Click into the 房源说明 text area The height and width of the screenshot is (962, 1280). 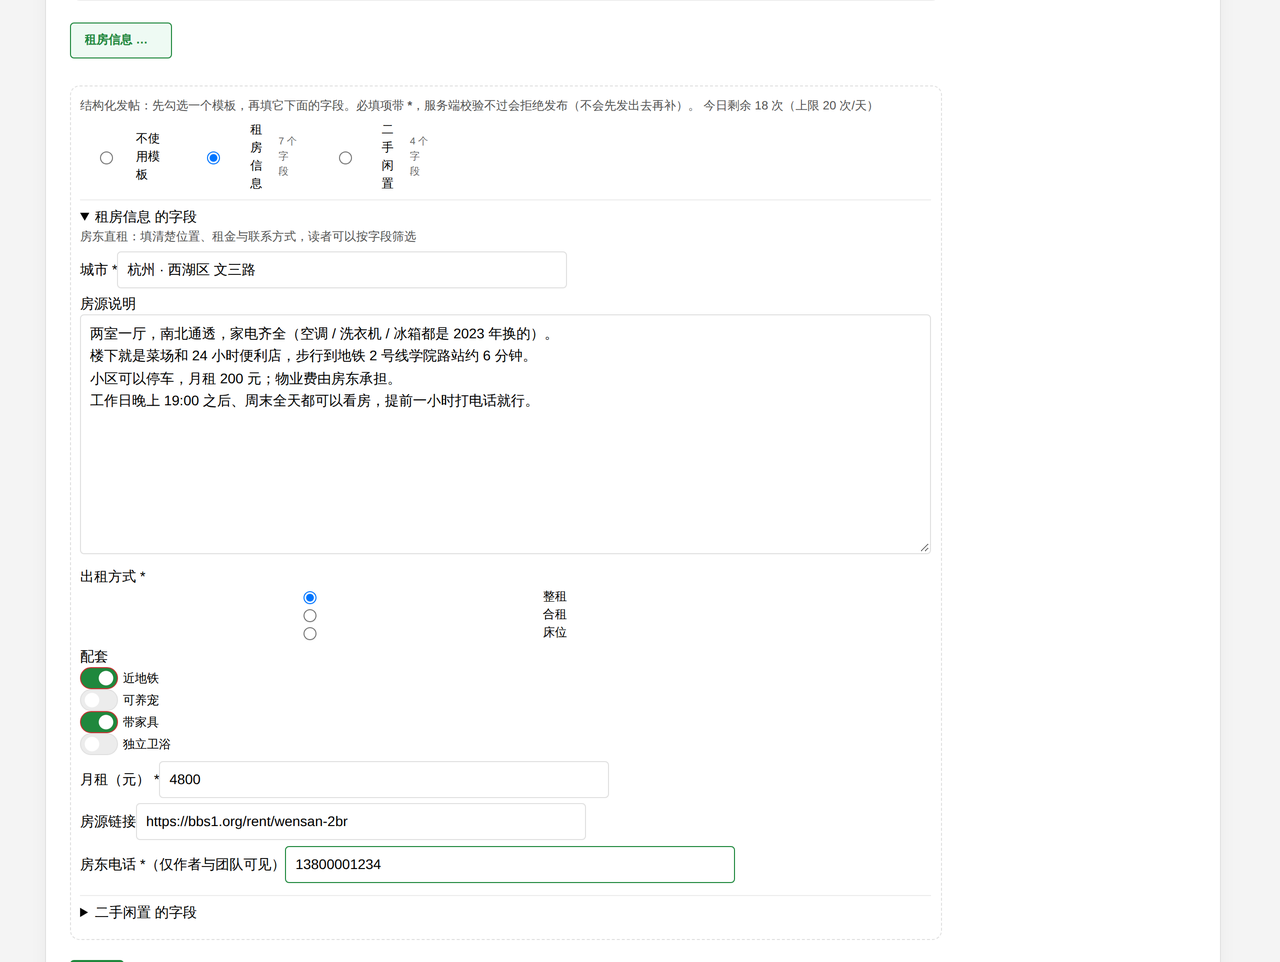[x=505, y=434]
